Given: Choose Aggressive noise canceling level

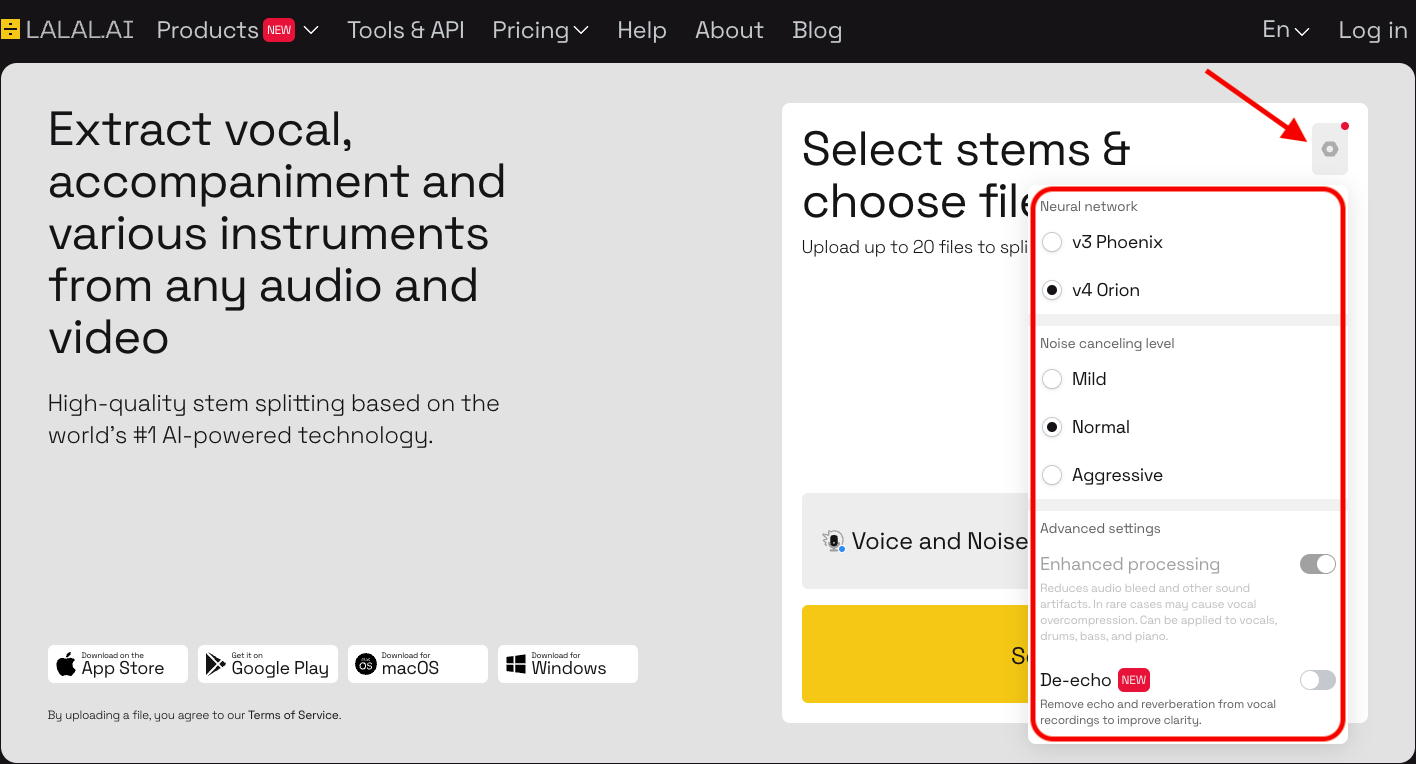Looking at the screenshot, I should click(x=1052, y=475).
